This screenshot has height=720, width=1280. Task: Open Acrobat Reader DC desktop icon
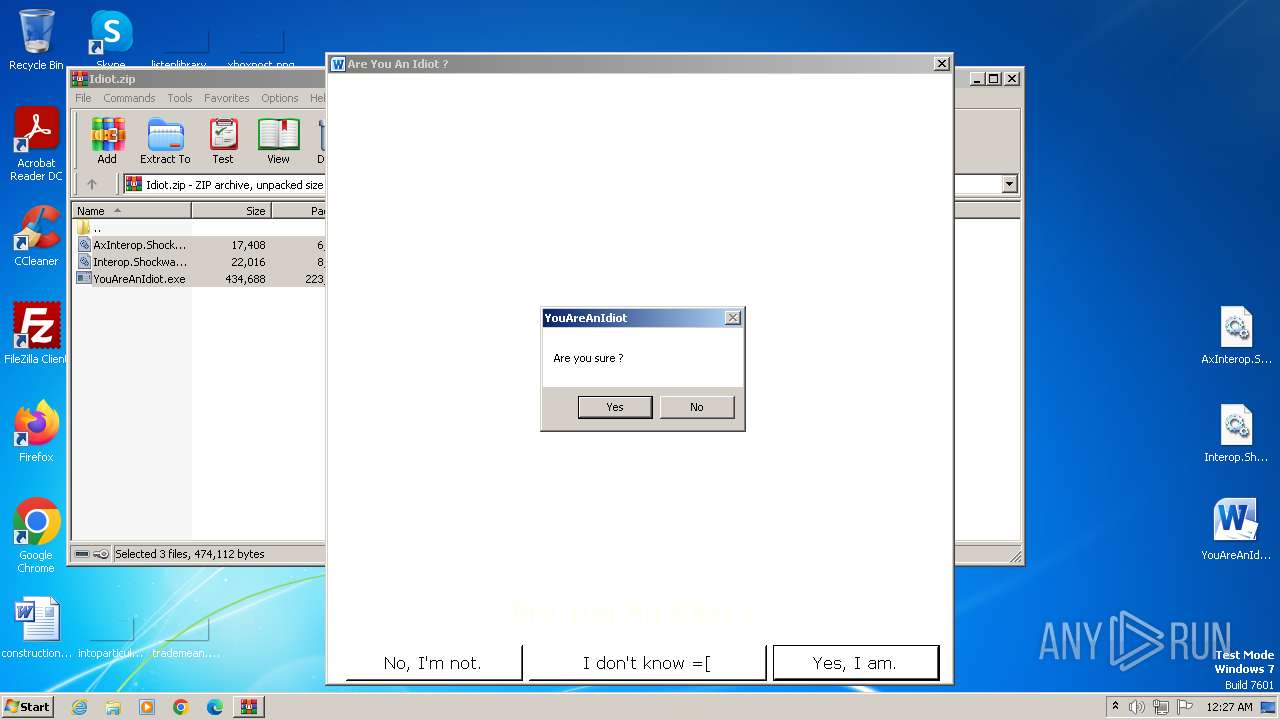coord(36,145)
